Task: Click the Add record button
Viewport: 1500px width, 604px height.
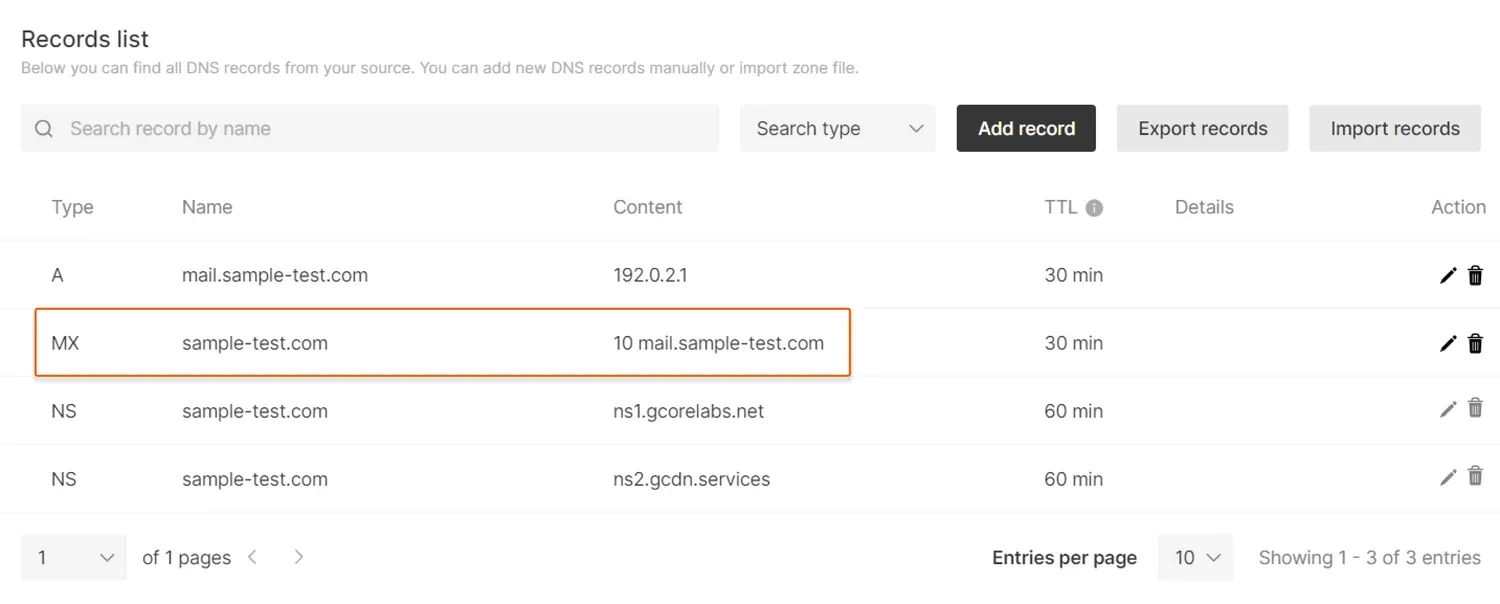Action: point(1025,128)
